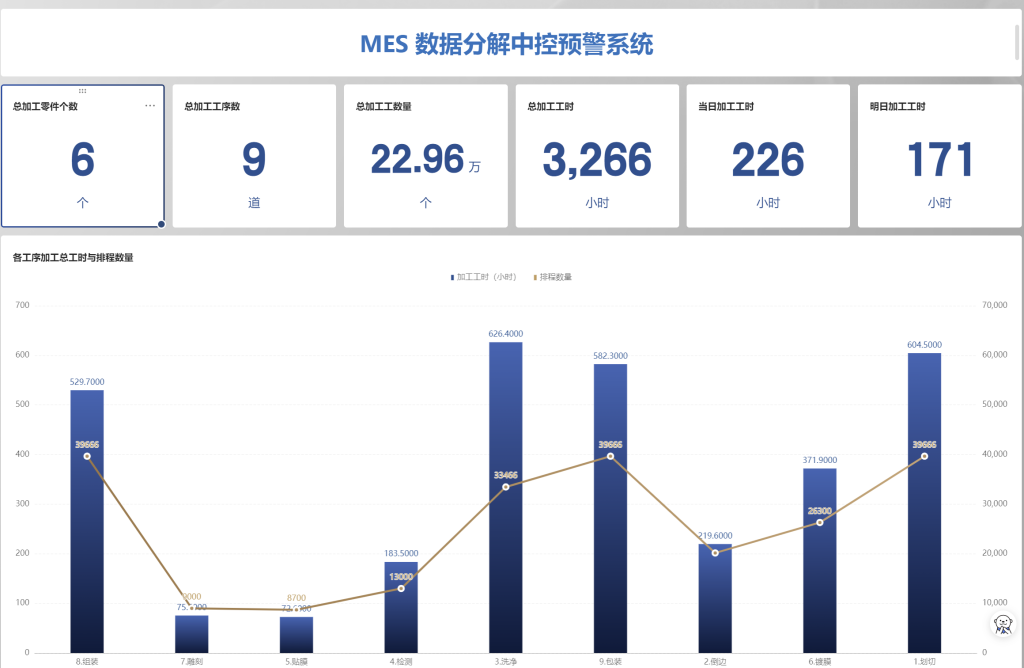The height and width of the screenshot is (668, 1024).
Task: Click the 700 left axis value
Action: pos(22,305)
